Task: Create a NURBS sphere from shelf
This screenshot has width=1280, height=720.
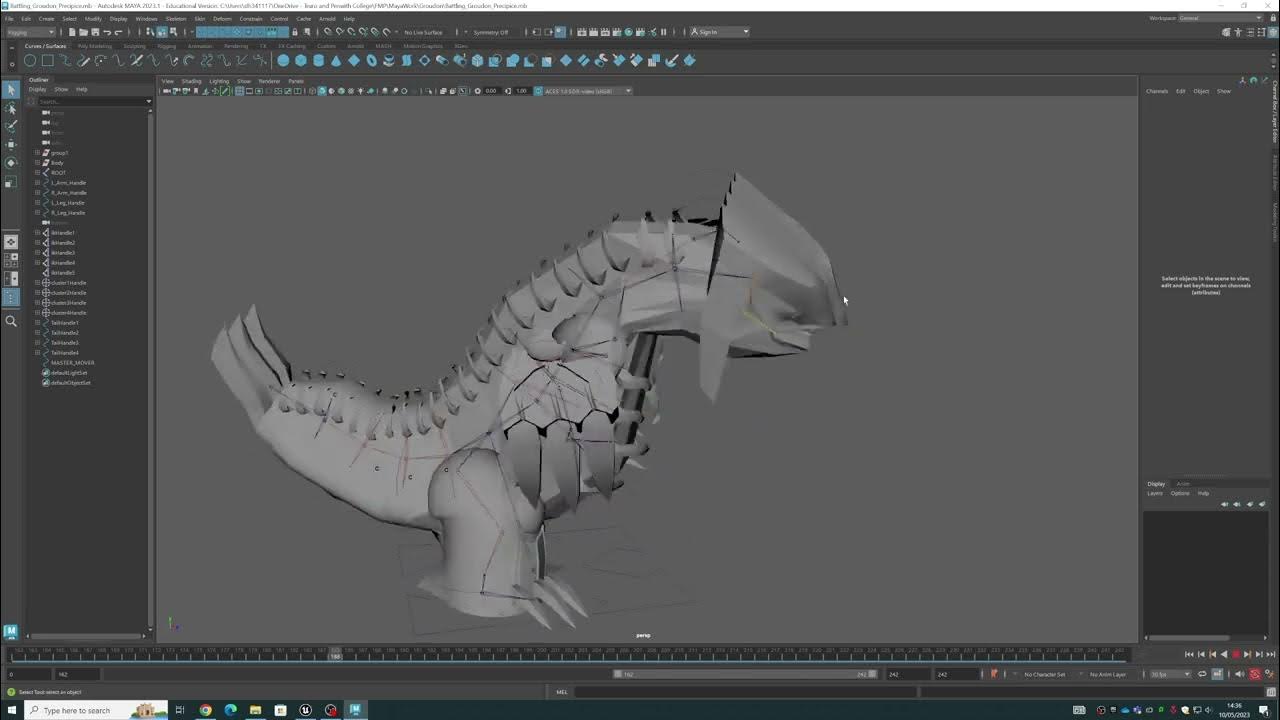Action: click(283, 61)
